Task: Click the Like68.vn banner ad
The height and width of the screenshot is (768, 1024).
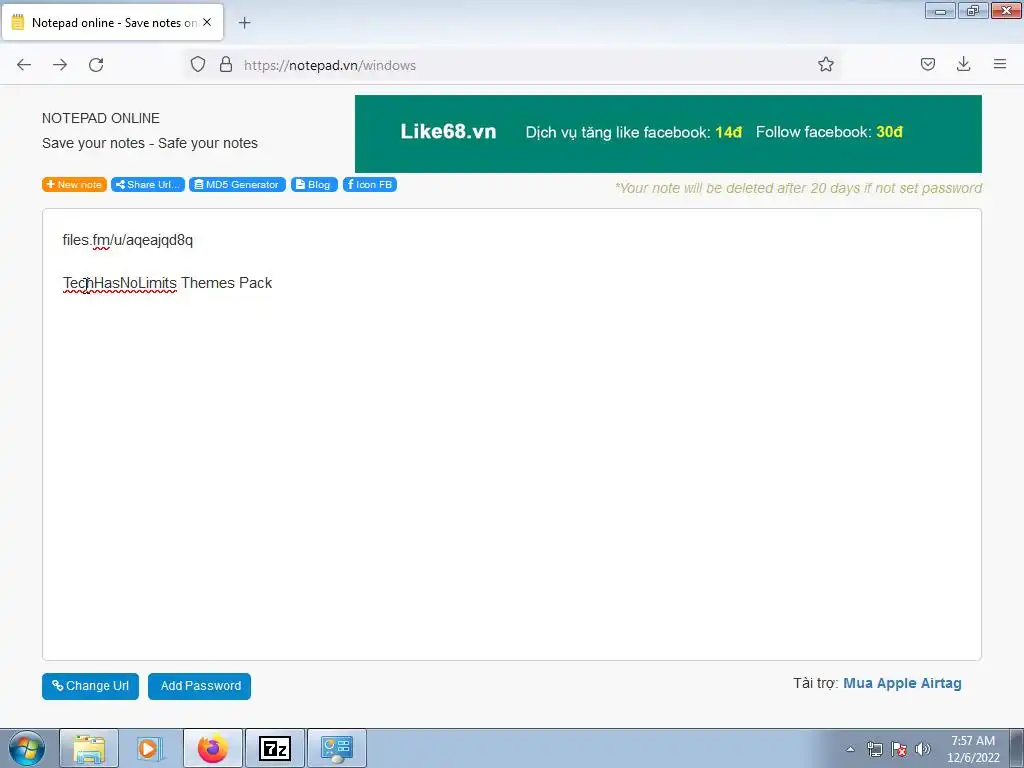Action: (x=668, y=134)
